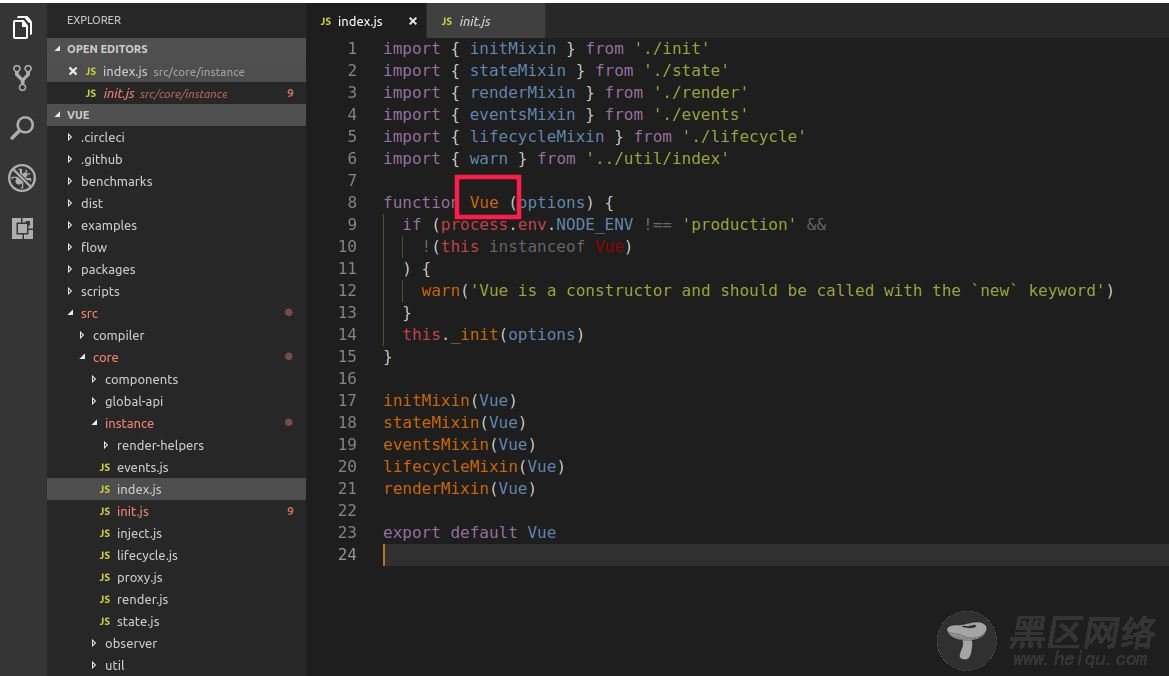This screenshot has height=676, width=1169.
Task: Click instanceof keyword on line 10
Action: pos(537,247)
